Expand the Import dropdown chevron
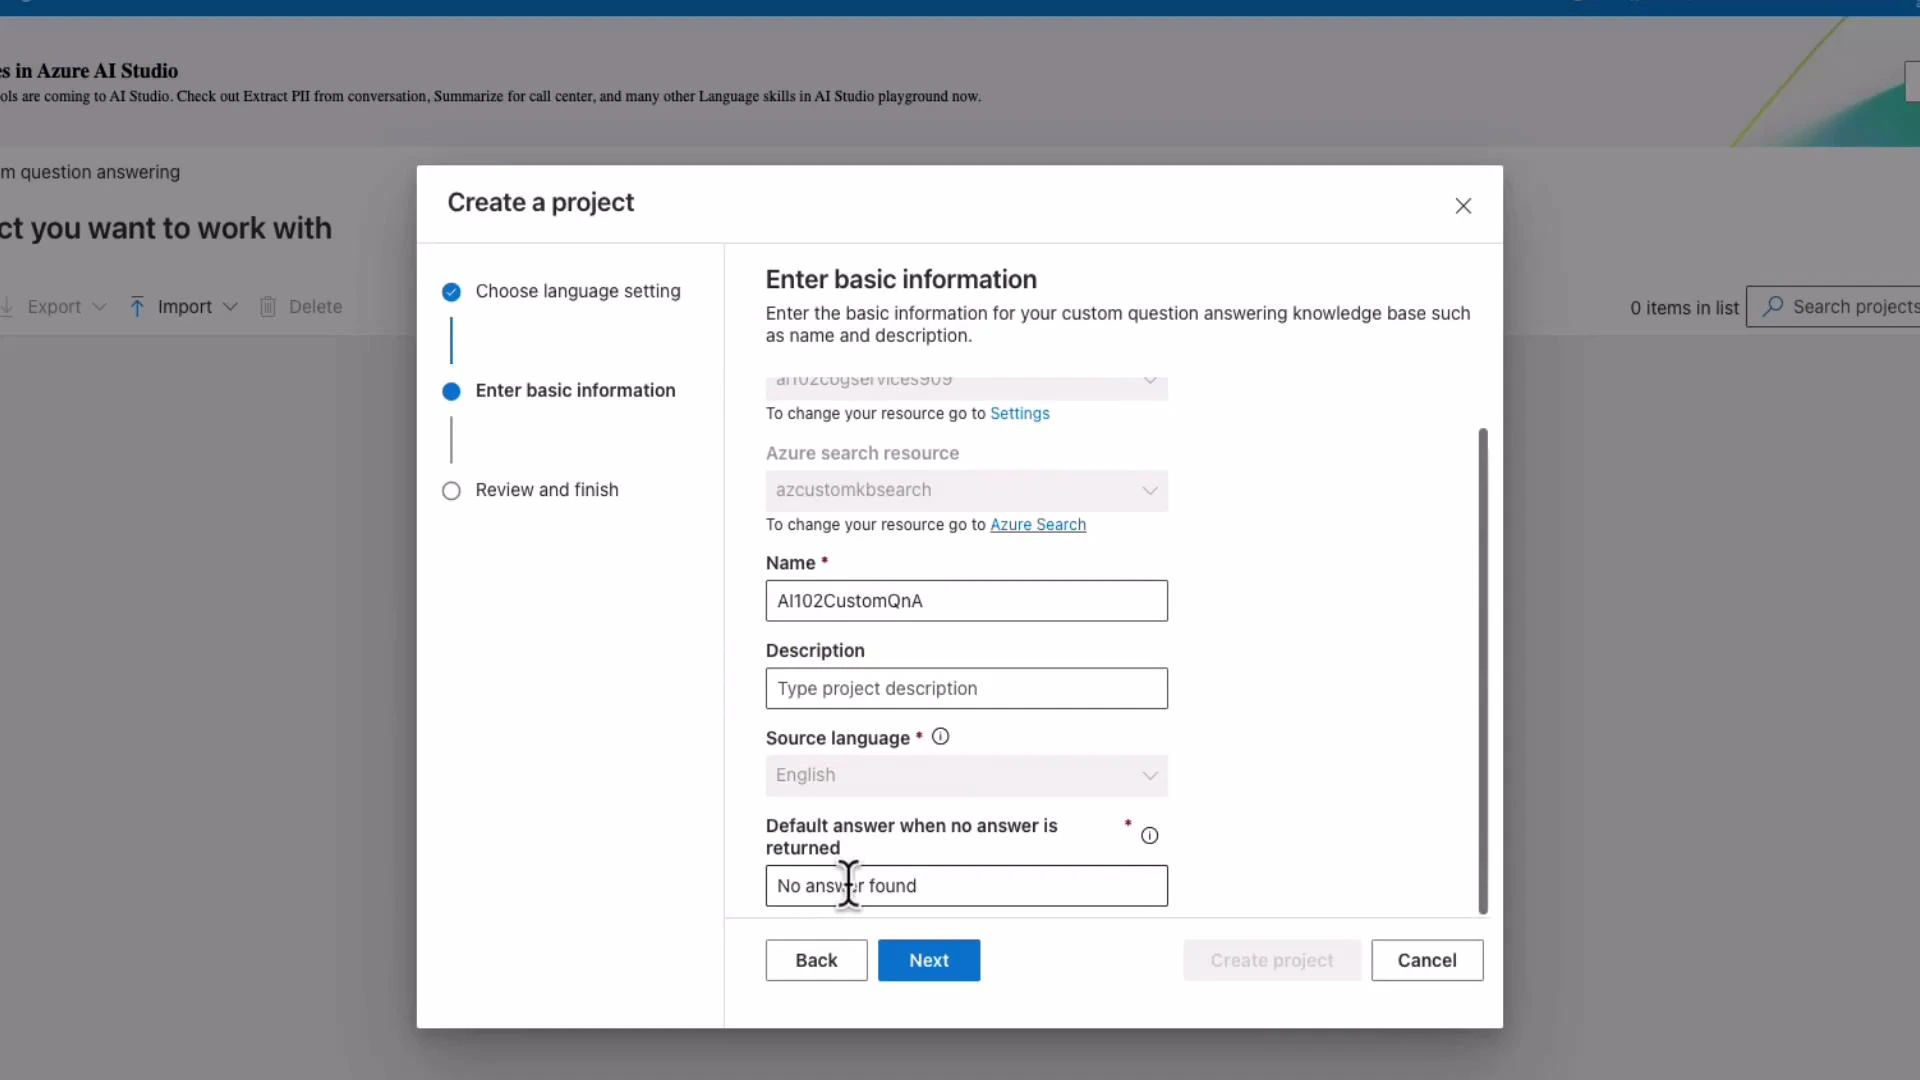 (231, 306)
